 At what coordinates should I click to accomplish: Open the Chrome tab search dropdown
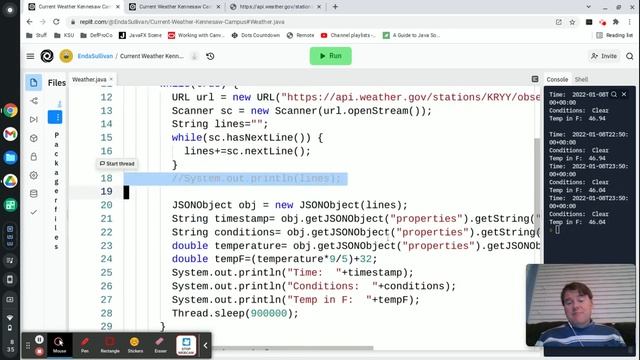coord(588,7)
